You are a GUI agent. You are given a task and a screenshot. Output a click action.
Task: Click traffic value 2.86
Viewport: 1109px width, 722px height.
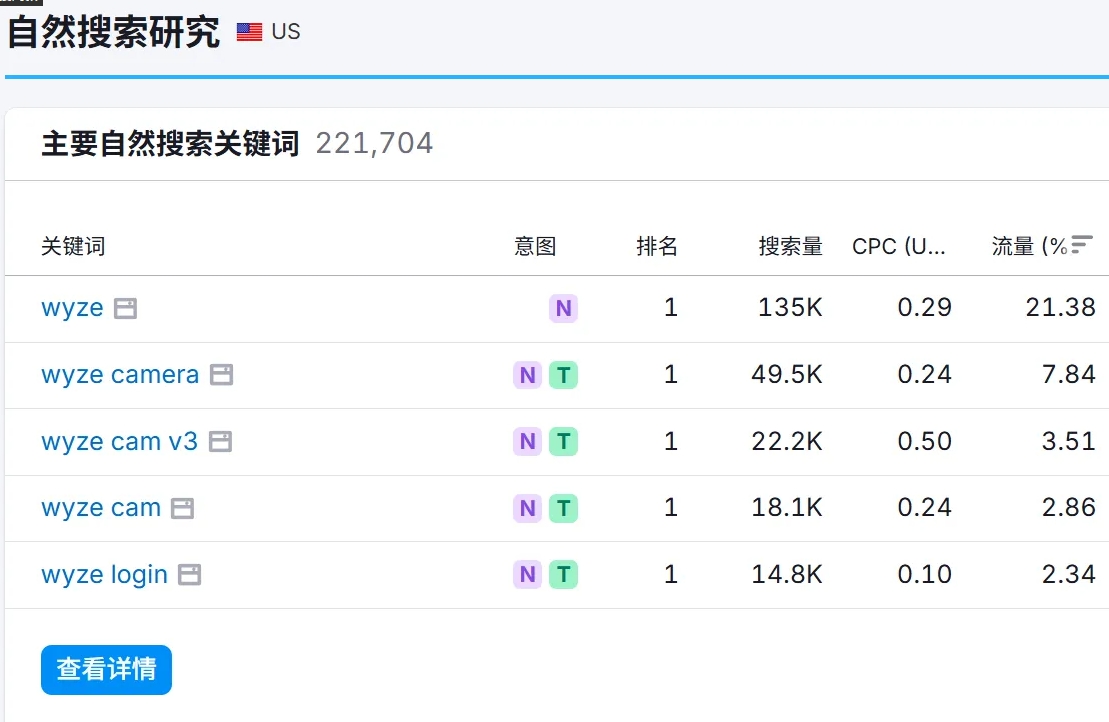[x=1069, y=507]
